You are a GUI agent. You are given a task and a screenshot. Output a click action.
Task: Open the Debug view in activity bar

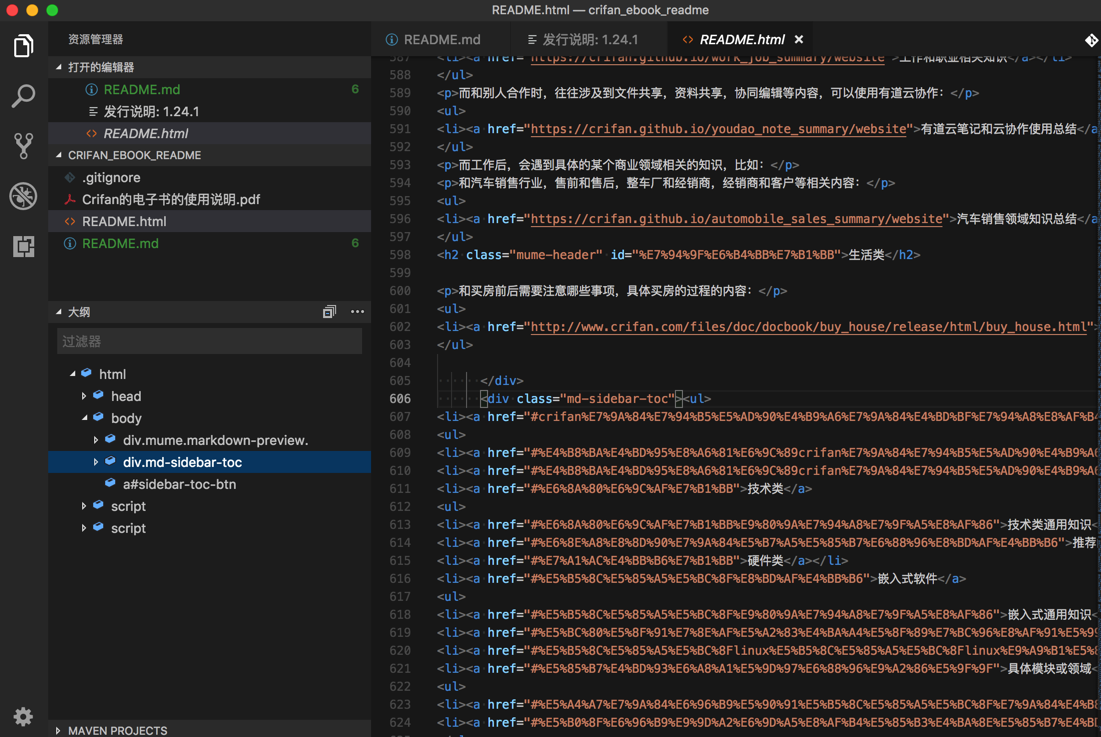point(23,196)
